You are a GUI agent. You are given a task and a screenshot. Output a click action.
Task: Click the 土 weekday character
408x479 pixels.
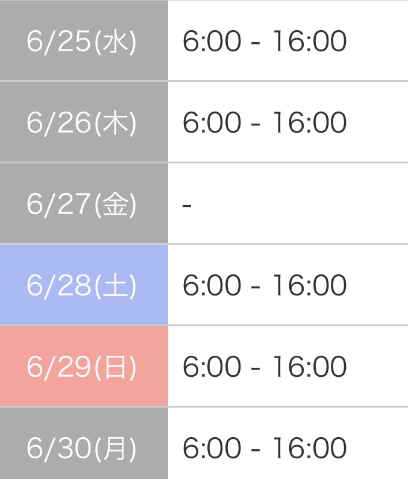click(x=115, y=286)
